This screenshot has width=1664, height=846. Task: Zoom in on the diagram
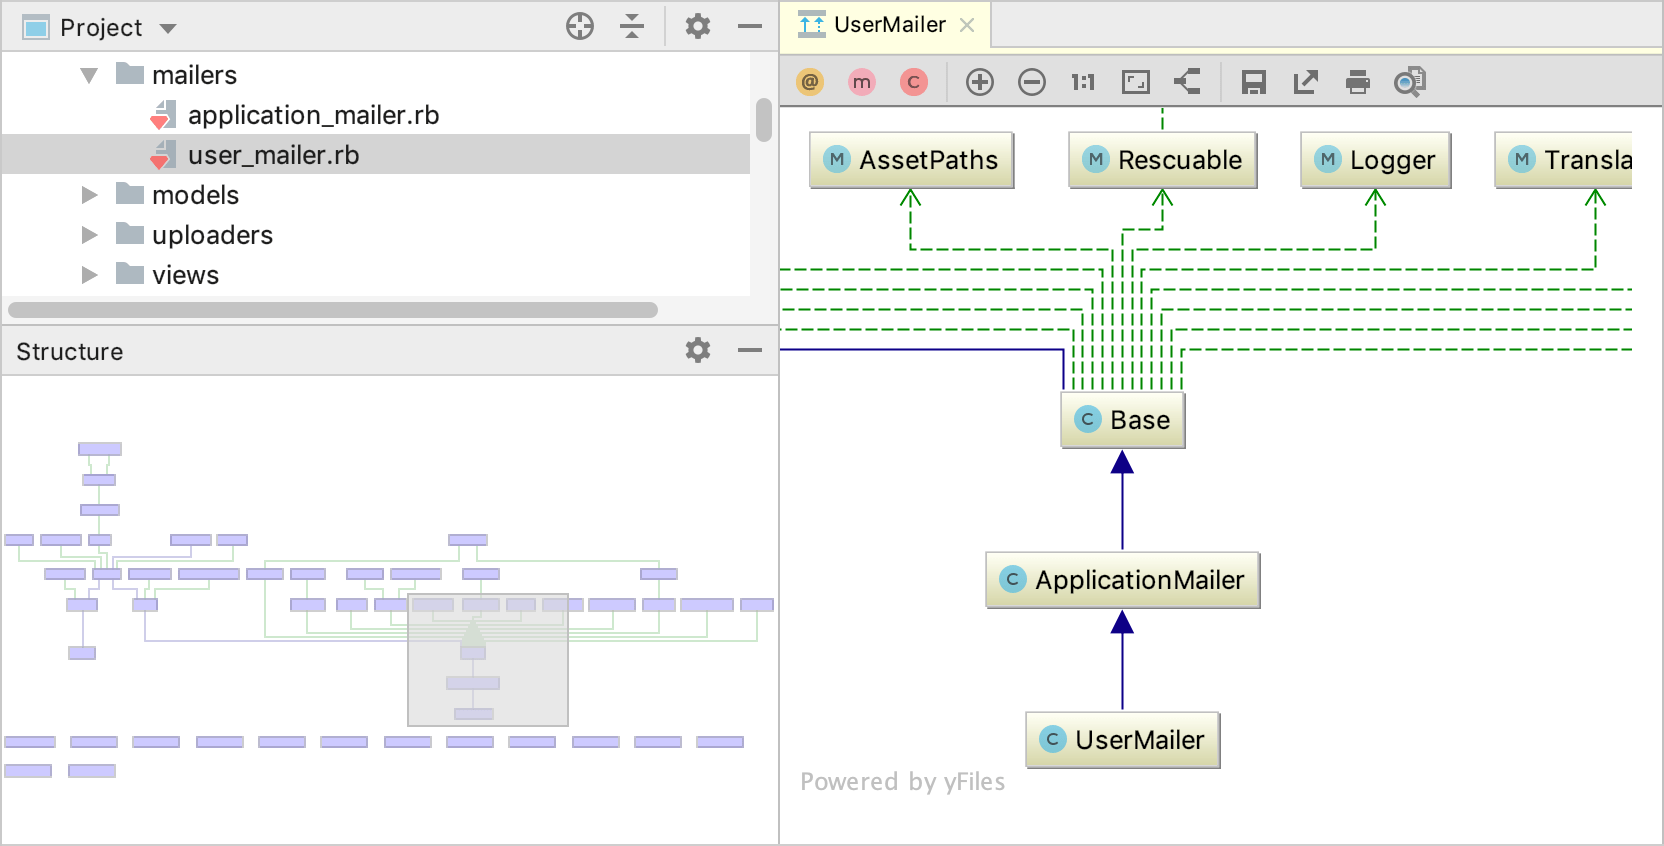980,82
